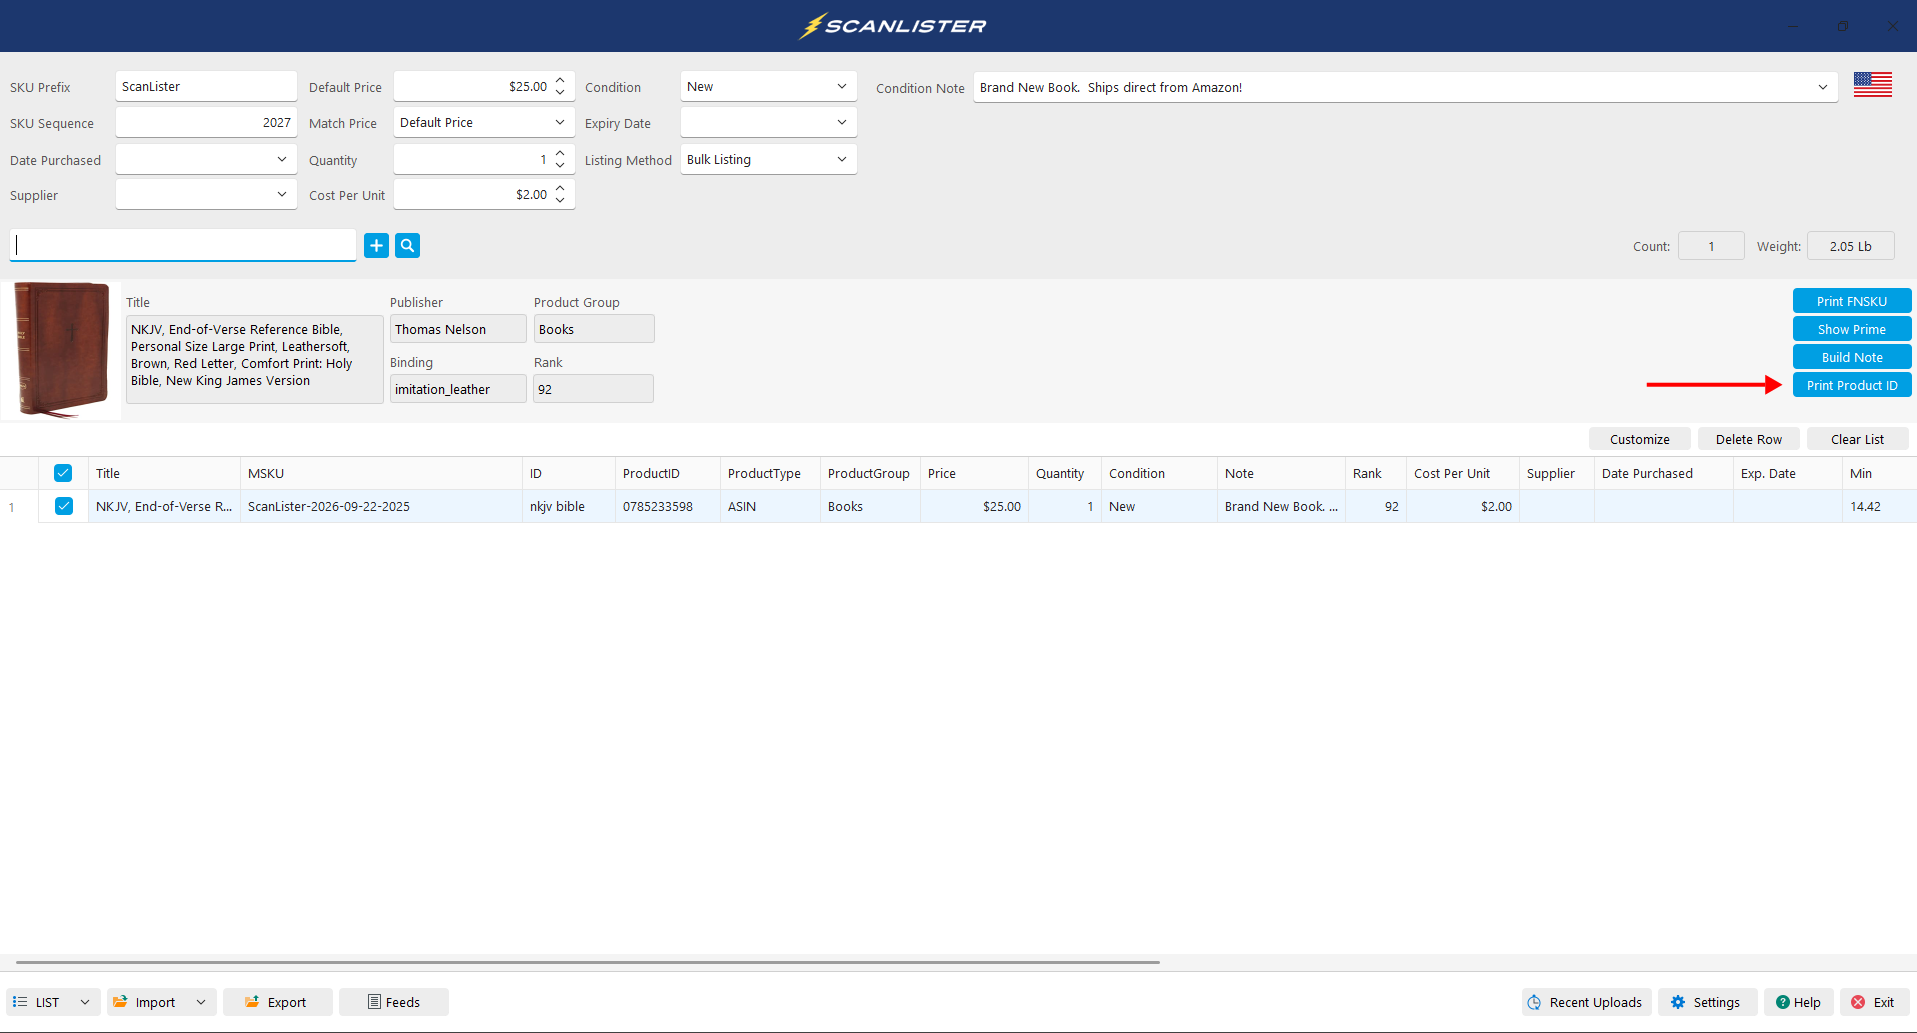The height and width of the screenshot is (1033, 1917).
Task: Click the SKU Prefix input field
Action: [x=206, y=87]
